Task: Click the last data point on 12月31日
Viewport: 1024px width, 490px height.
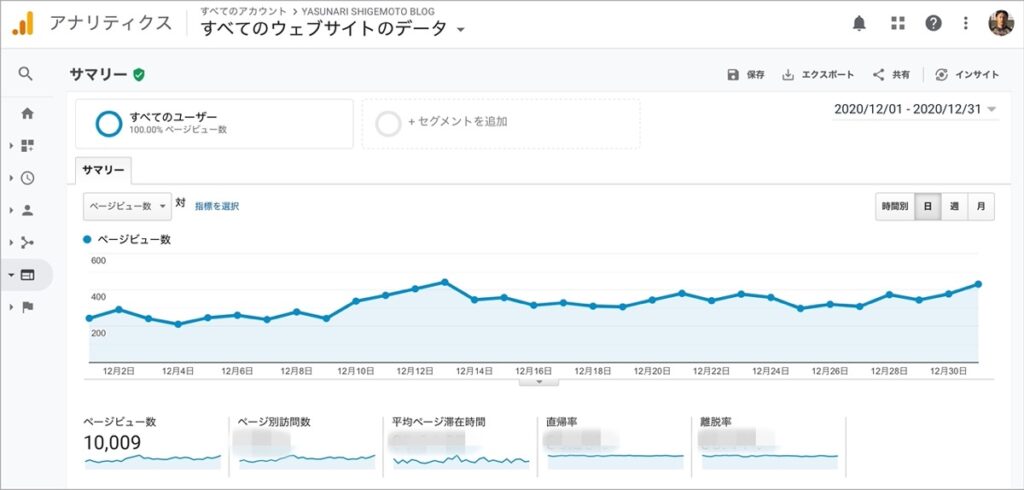Action: pyautogui.click(x=978, y=284)
